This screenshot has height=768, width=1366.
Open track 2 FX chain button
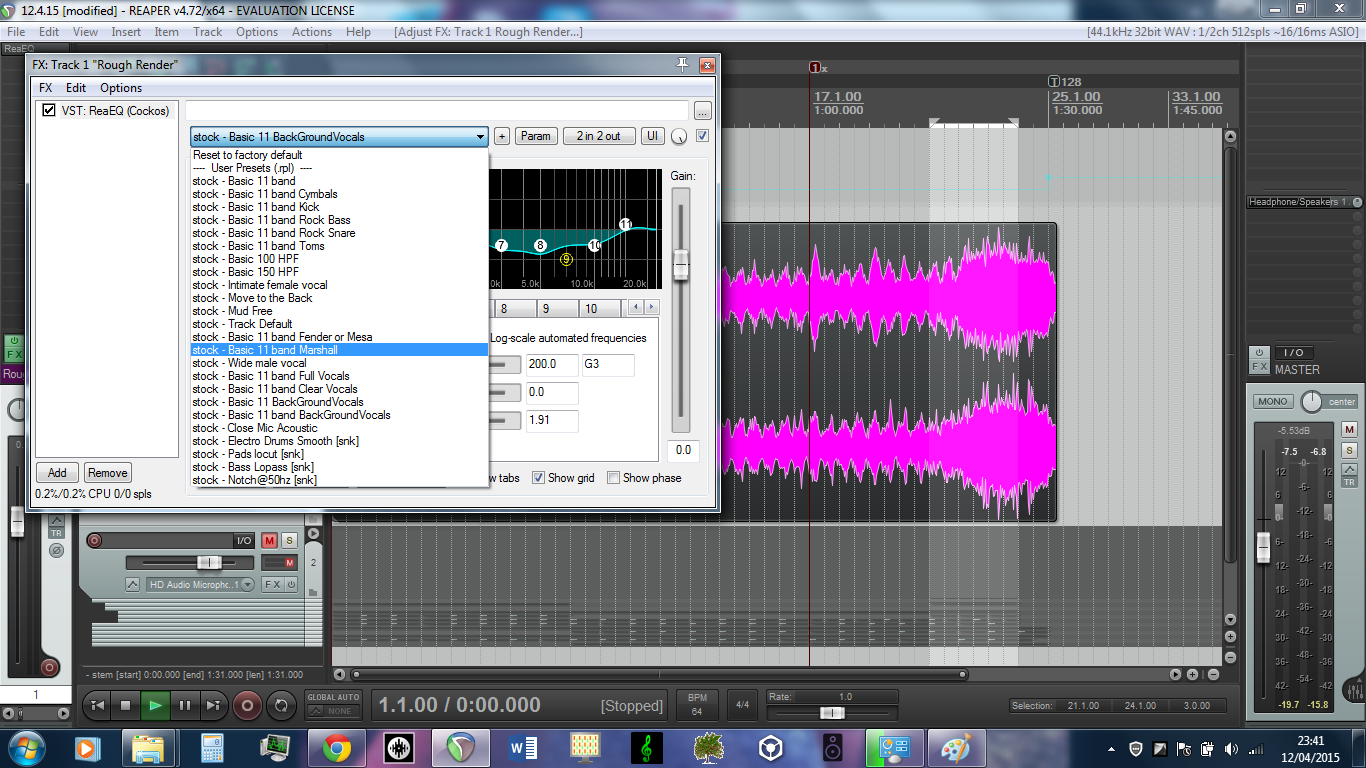pyautogui.click(x=272, y=585)
